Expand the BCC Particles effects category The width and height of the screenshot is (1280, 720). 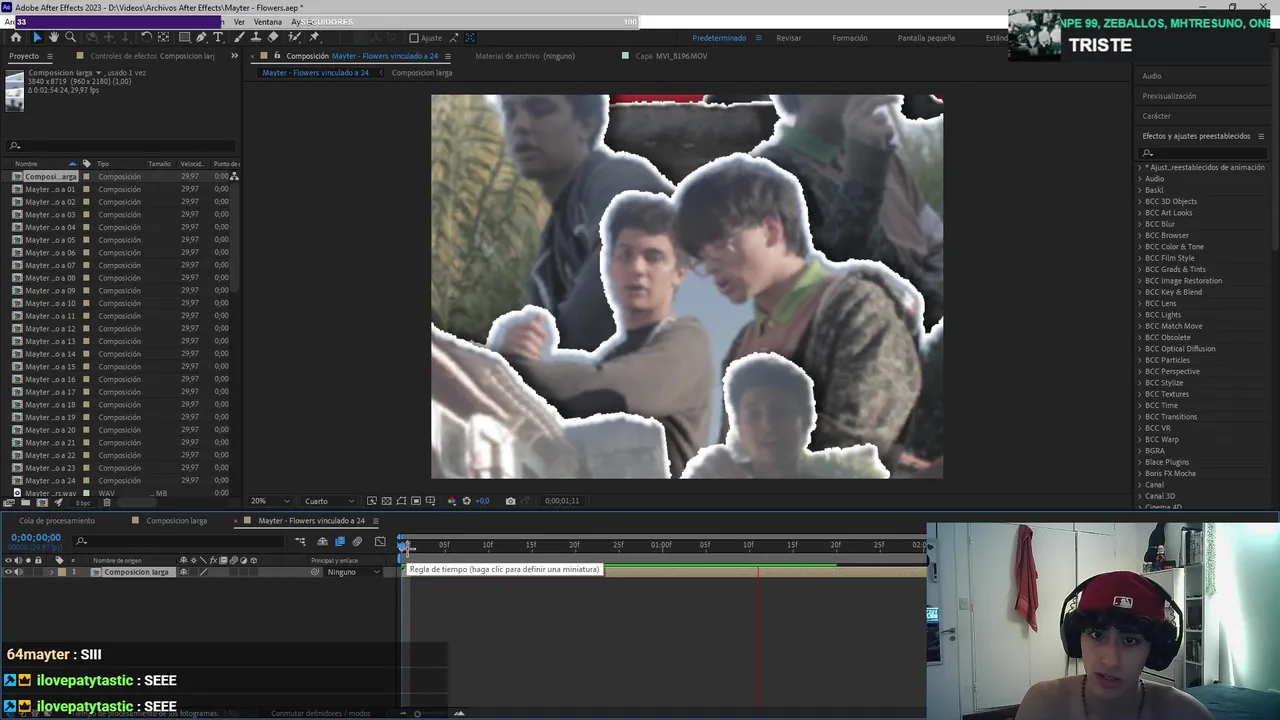pyautogui.click(x=1140, y=360)
